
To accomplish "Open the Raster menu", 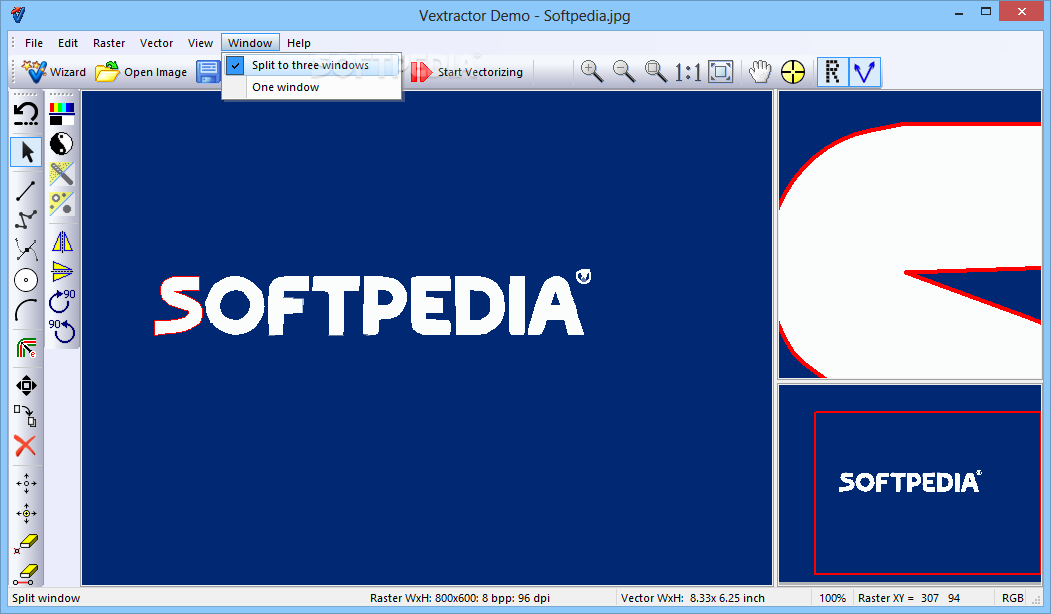I will (109, 43).
